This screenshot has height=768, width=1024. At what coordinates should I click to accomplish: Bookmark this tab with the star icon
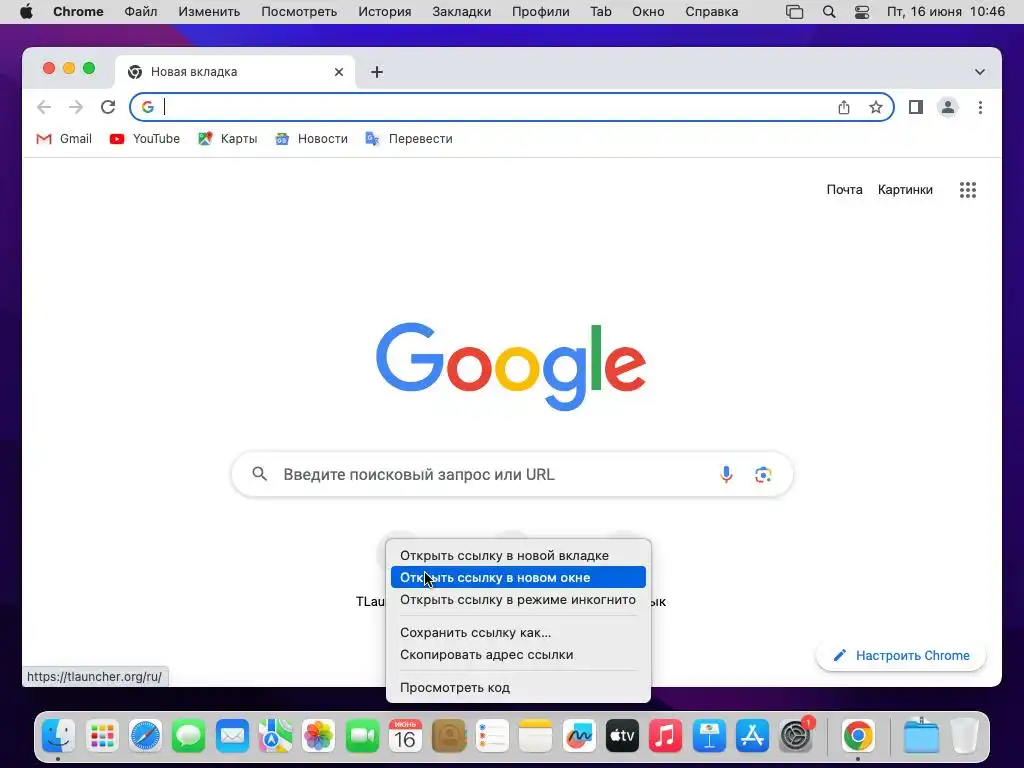pyautogui.click(x=876, y=107)
